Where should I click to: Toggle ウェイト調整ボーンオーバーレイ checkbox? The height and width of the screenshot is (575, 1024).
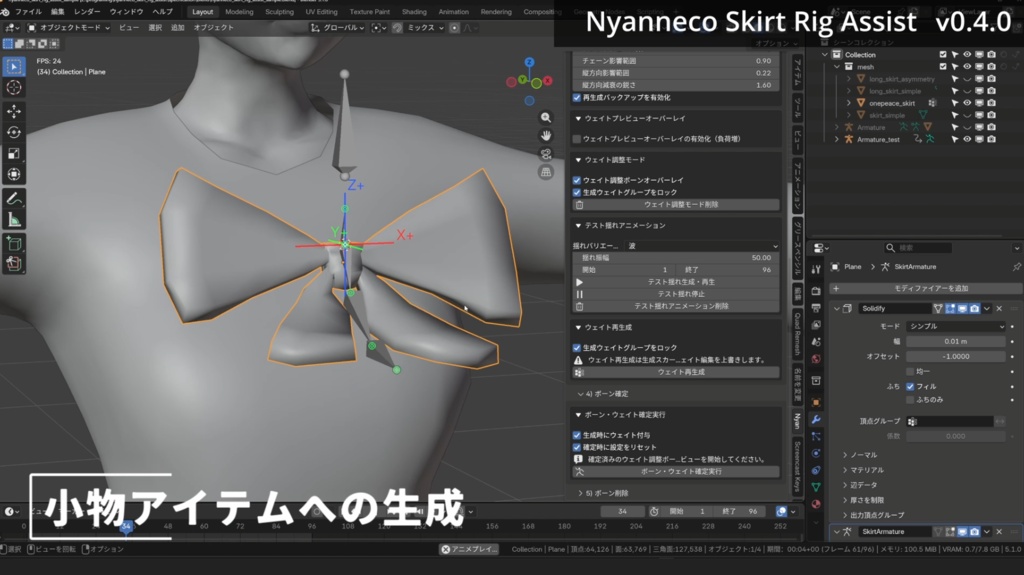click(577, 180)
